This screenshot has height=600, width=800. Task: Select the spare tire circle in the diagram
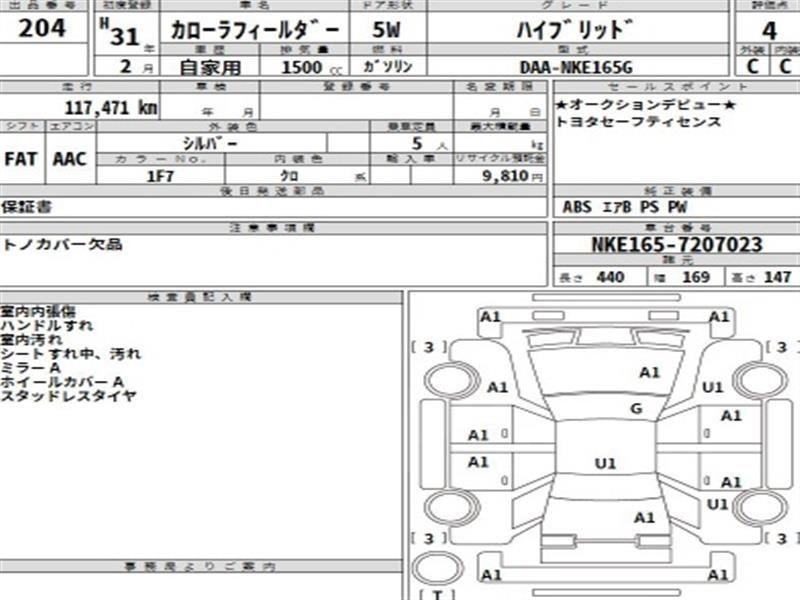[x=437, y=568]
